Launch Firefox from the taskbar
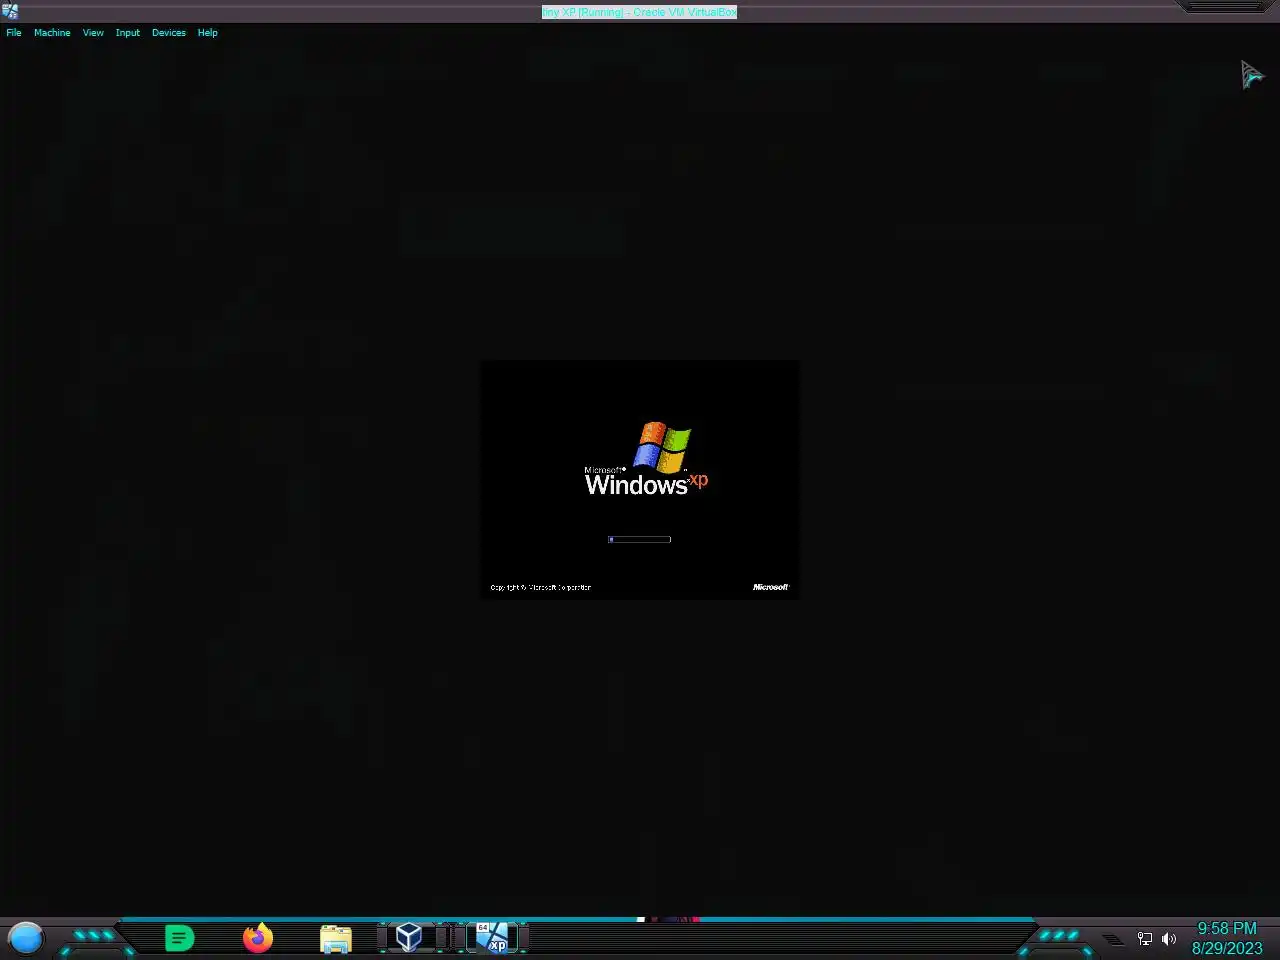Image resolution: width=1280 pixels, height=960 pixels. click(x=258, y=938)
